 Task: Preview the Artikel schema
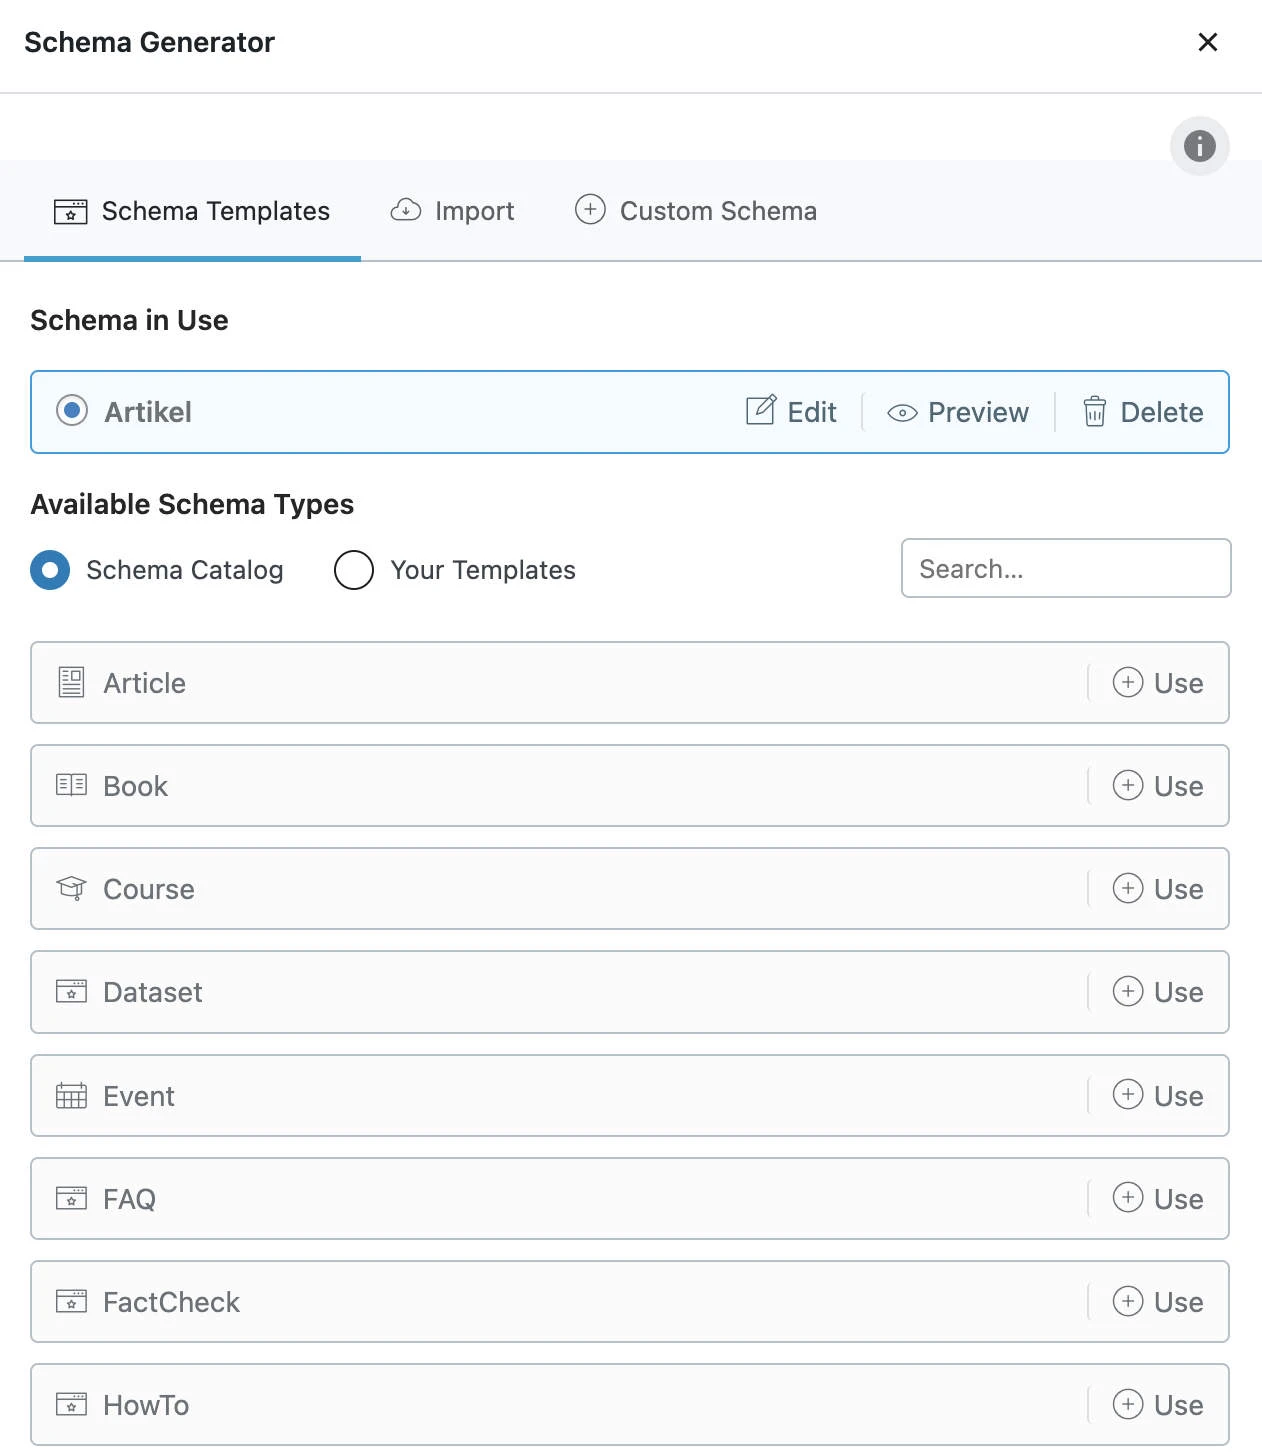[958, 412]
